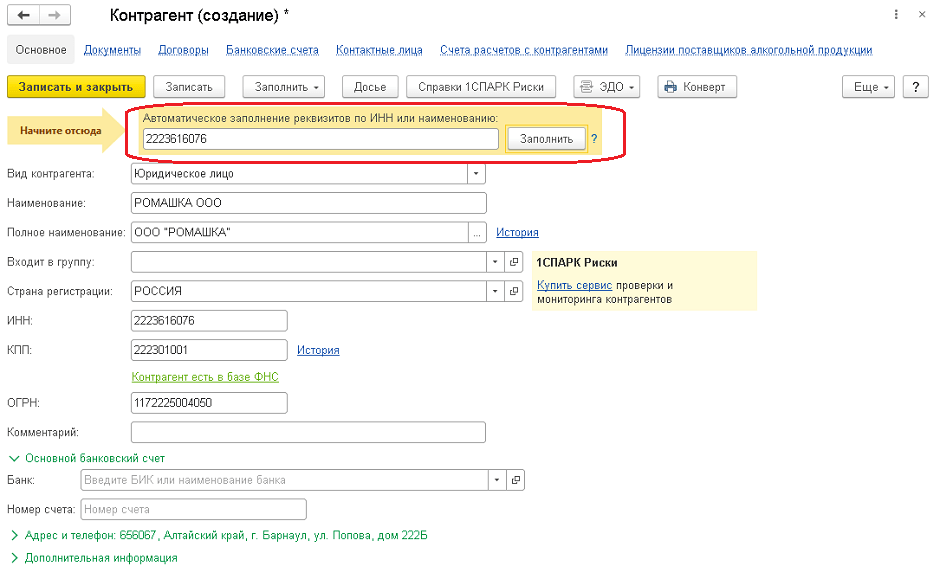Image resolution: width=940 pixels, height=579 pixels.
Task: Click the back navigation arrow
Action: pos(24,16)
